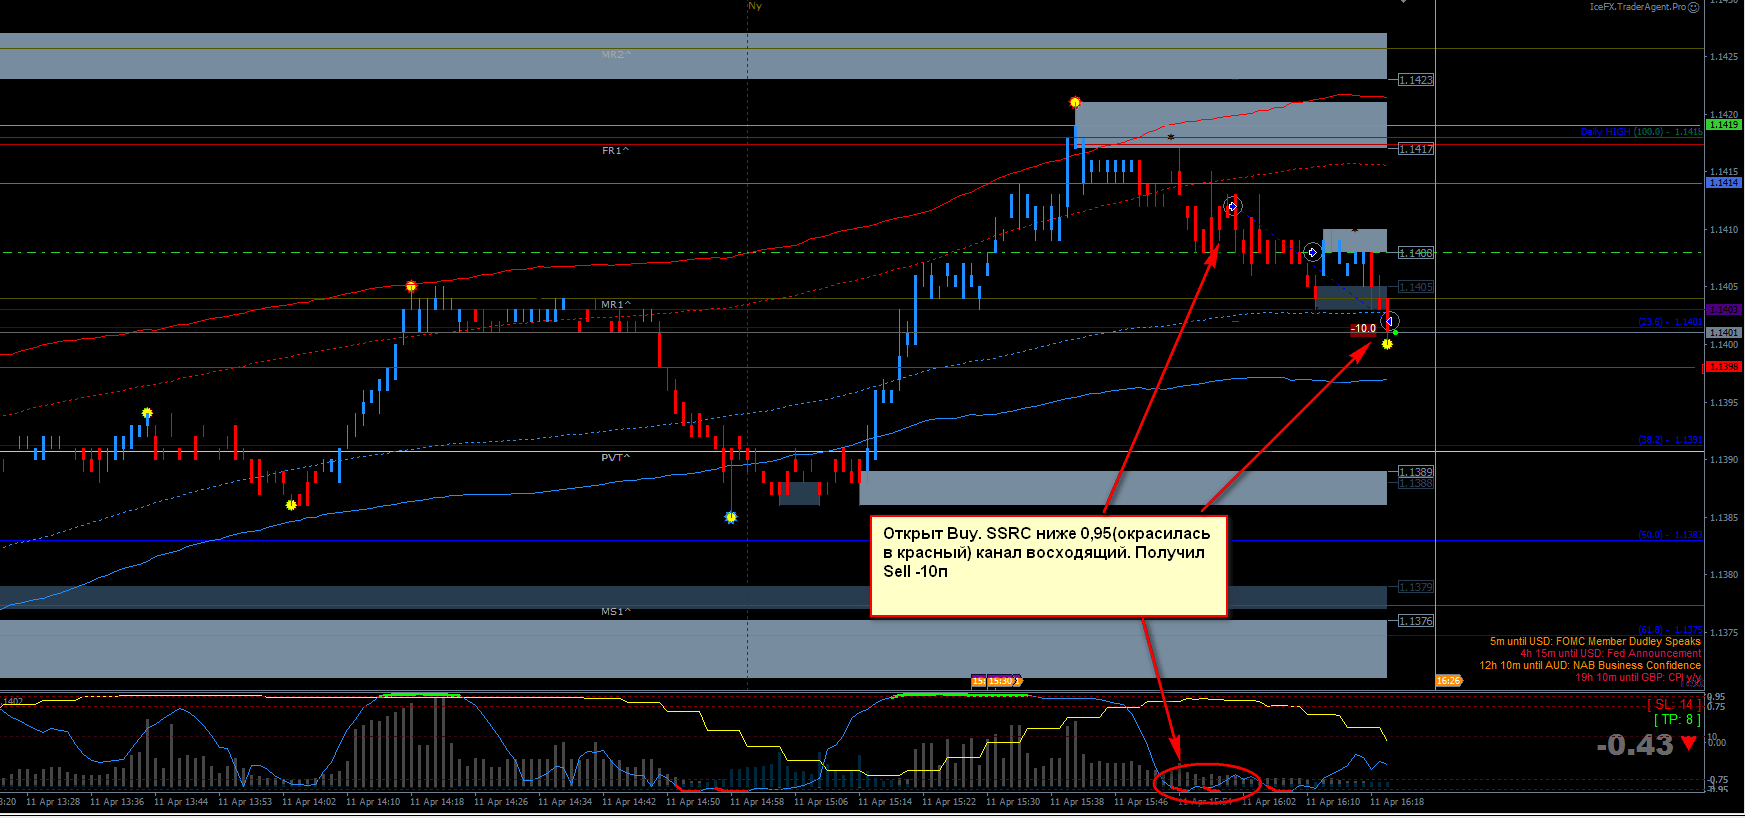
Task: Click the 1.1405 zone price label
Action: (1415, 287)
